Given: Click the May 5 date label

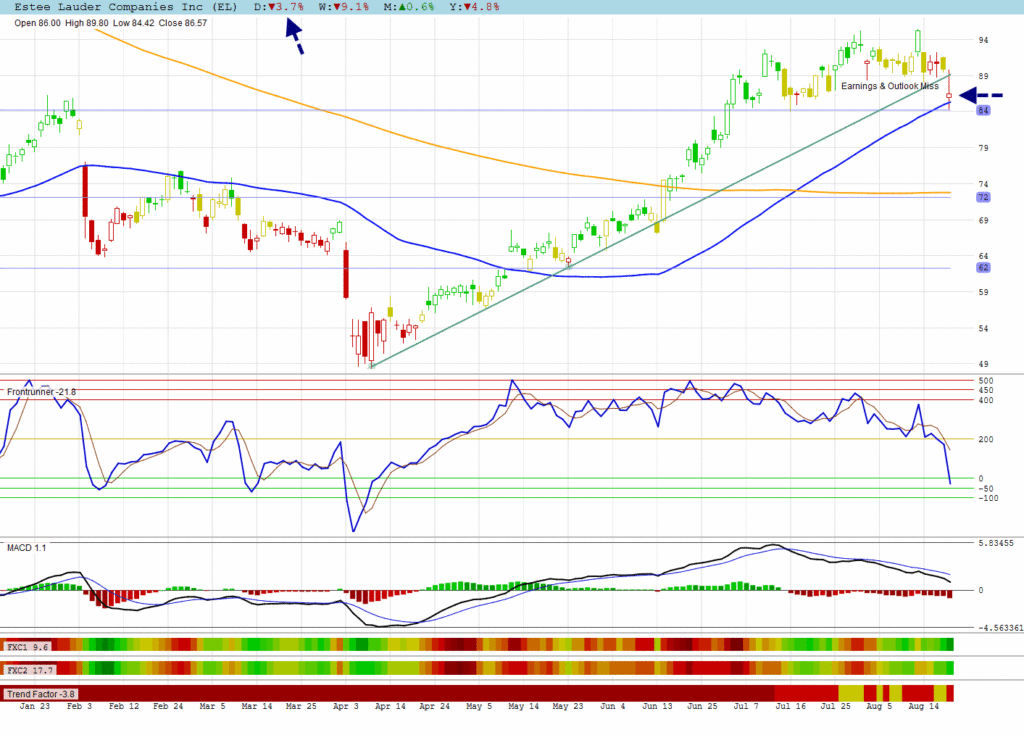Looking at the screenshot, I should (x=479, y=706).
